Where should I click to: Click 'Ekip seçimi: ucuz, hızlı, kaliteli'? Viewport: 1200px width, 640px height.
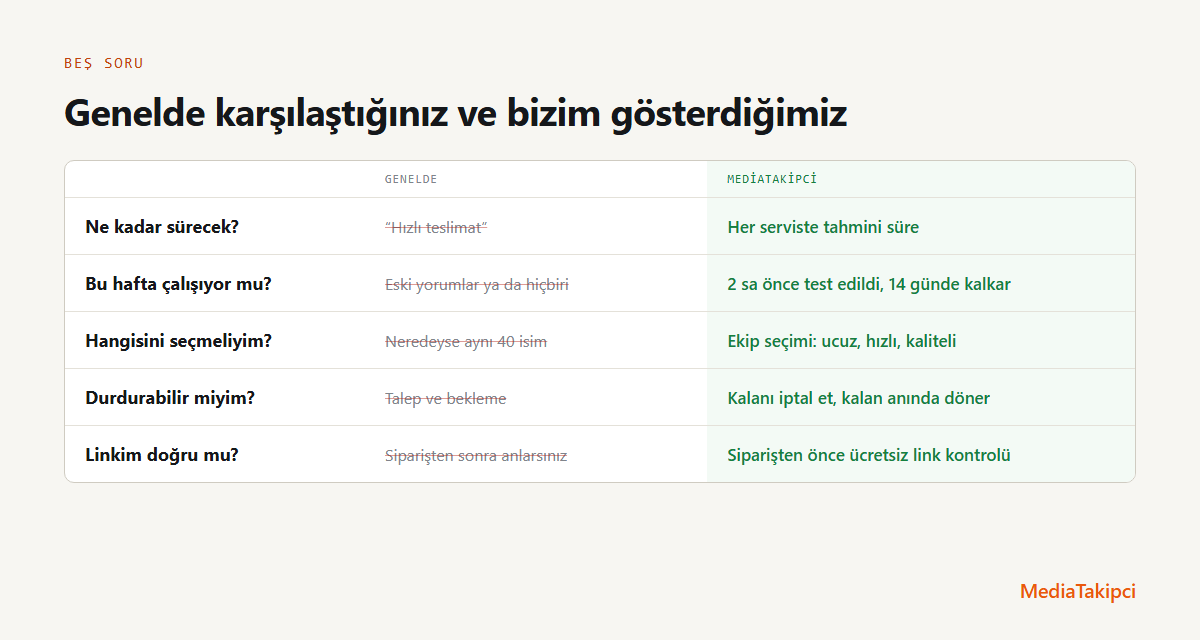(842, 341)
